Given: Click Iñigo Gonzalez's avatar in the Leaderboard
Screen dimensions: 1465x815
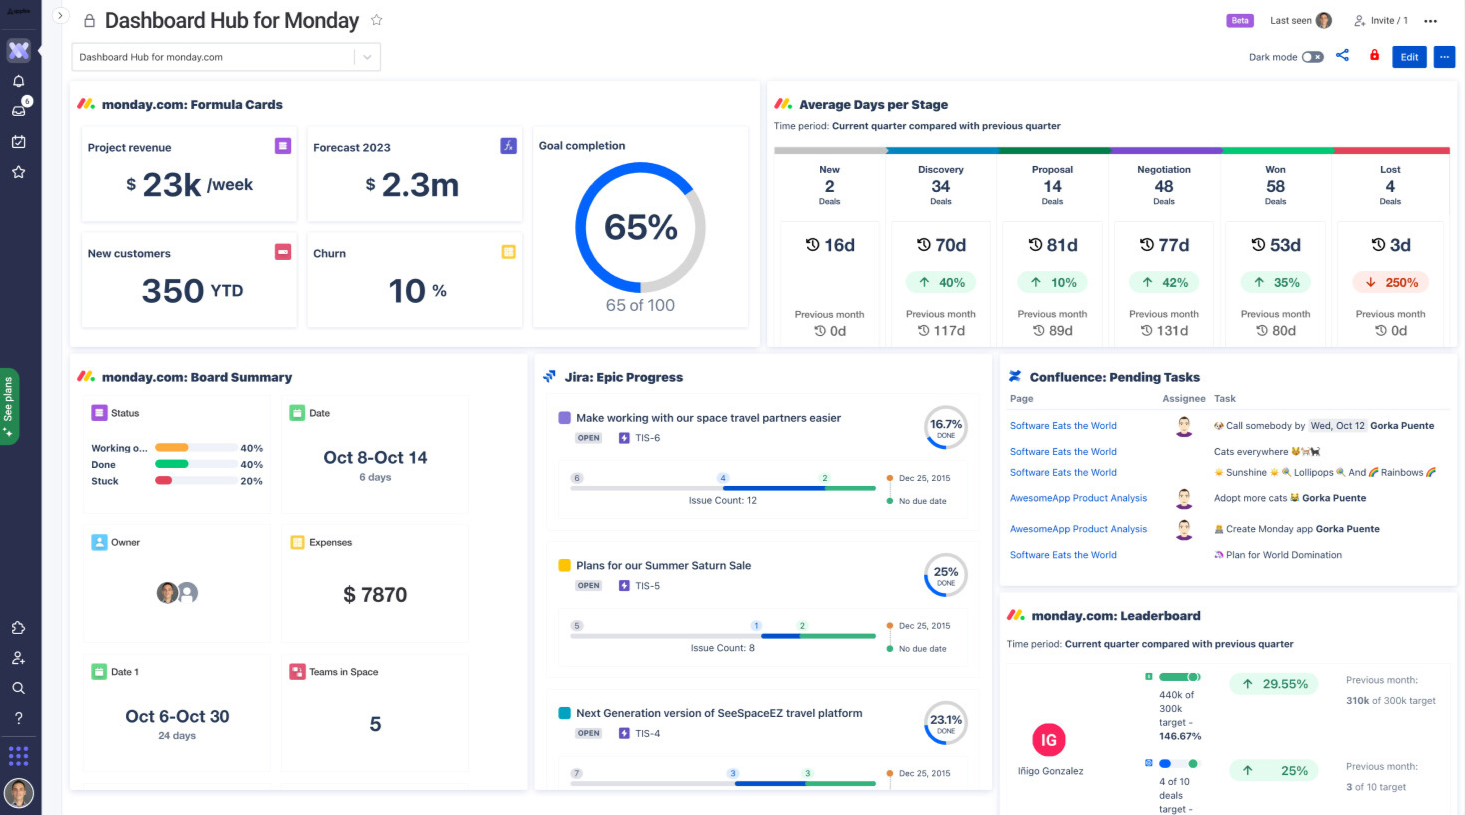Looking at the screenshot, I should (x=1048, y=740).
